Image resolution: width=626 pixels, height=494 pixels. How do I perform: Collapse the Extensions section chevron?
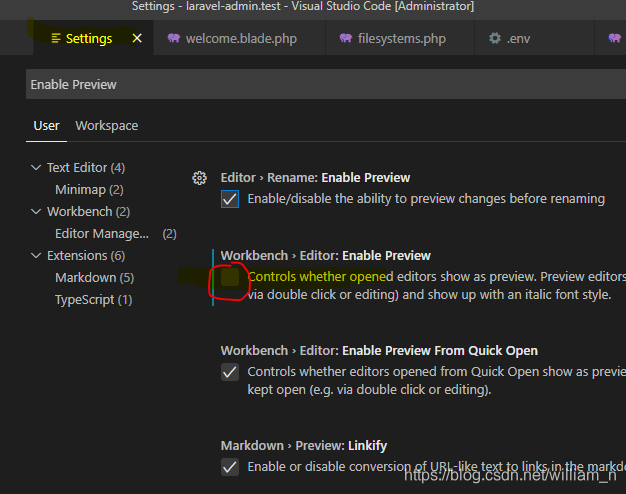coord(36,256)
